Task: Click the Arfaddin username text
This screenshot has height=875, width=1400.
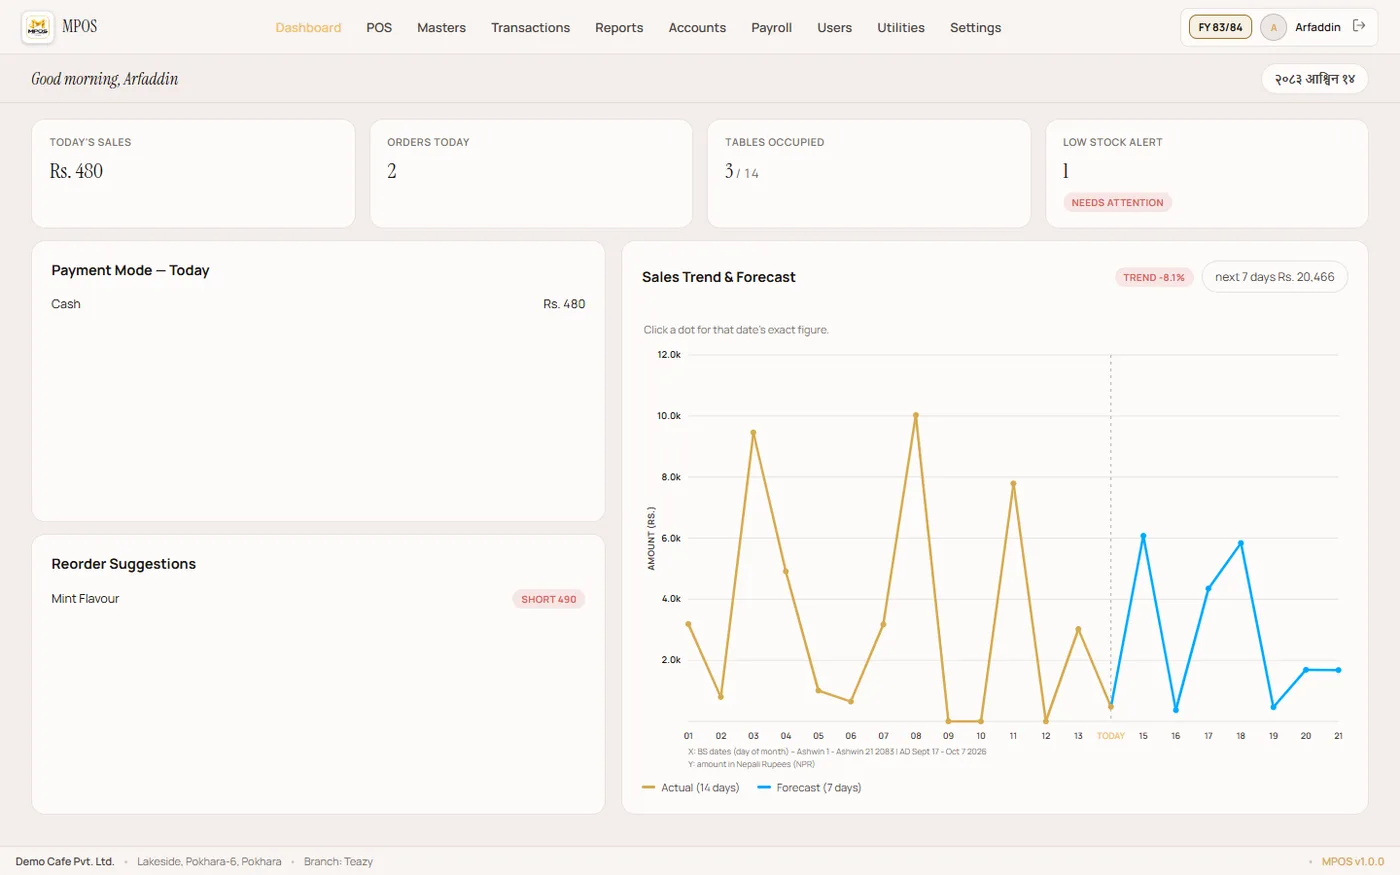Action: (1318, 28)
